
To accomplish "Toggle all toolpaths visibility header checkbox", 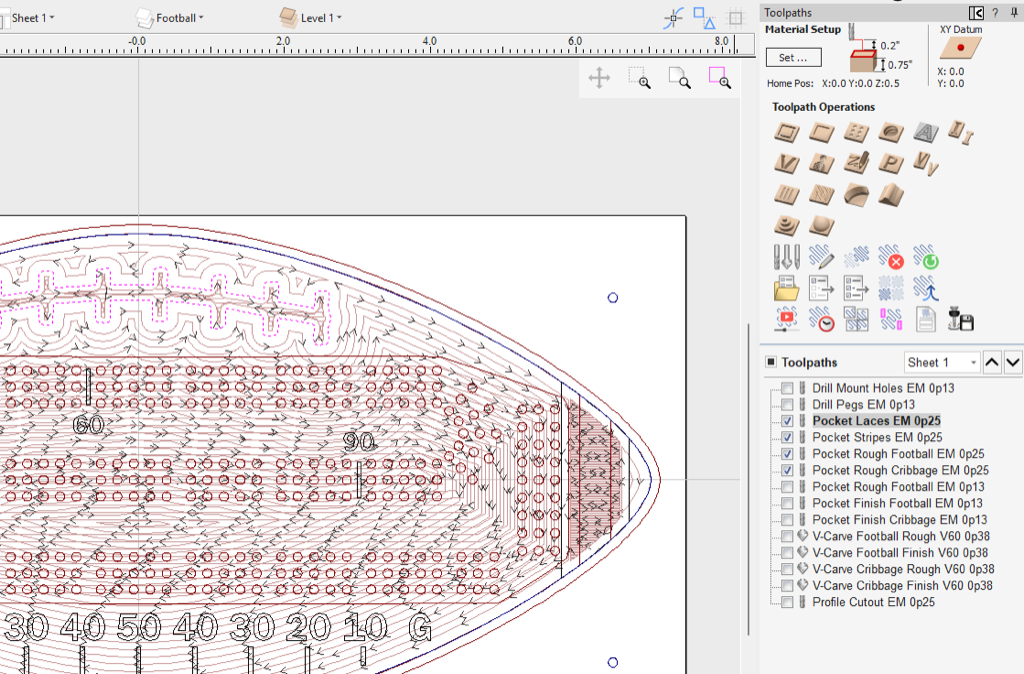I will click(771, 362).
